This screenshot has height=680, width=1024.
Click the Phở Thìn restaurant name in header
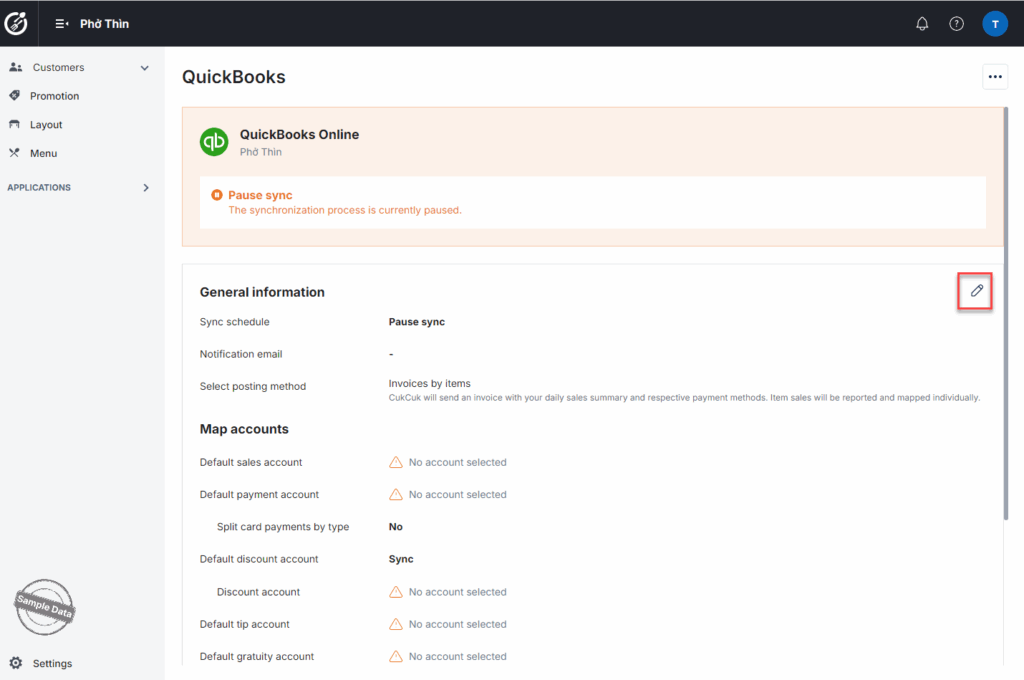pos(104,24)
